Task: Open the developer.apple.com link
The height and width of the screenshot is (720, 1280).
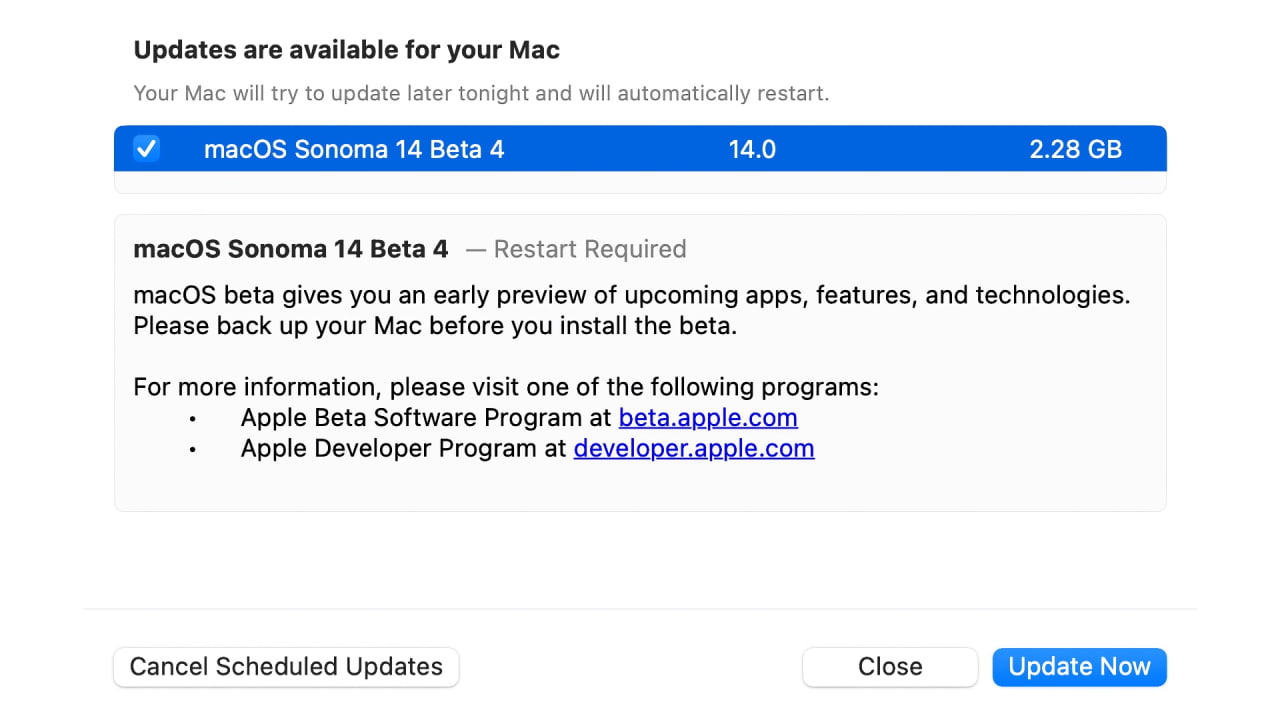Action: tap(693, 448)
